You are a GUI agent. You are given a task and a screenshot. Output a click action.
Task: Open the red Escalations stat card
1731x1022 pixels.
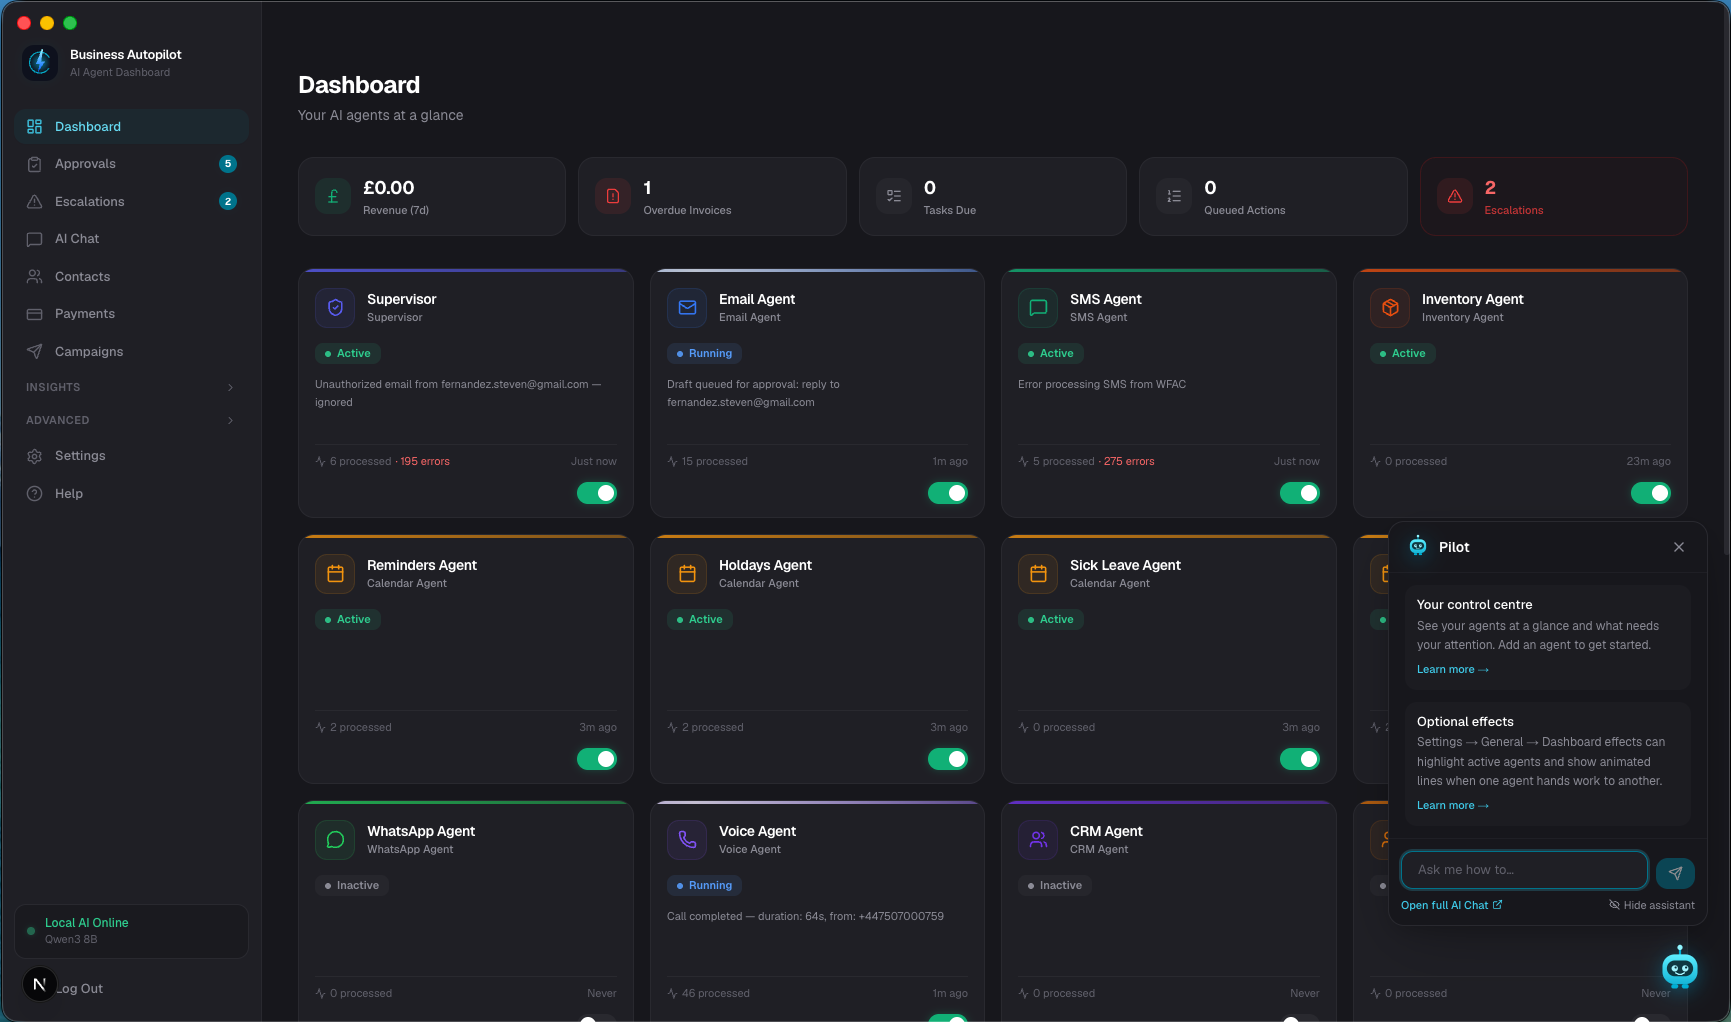1553,196
